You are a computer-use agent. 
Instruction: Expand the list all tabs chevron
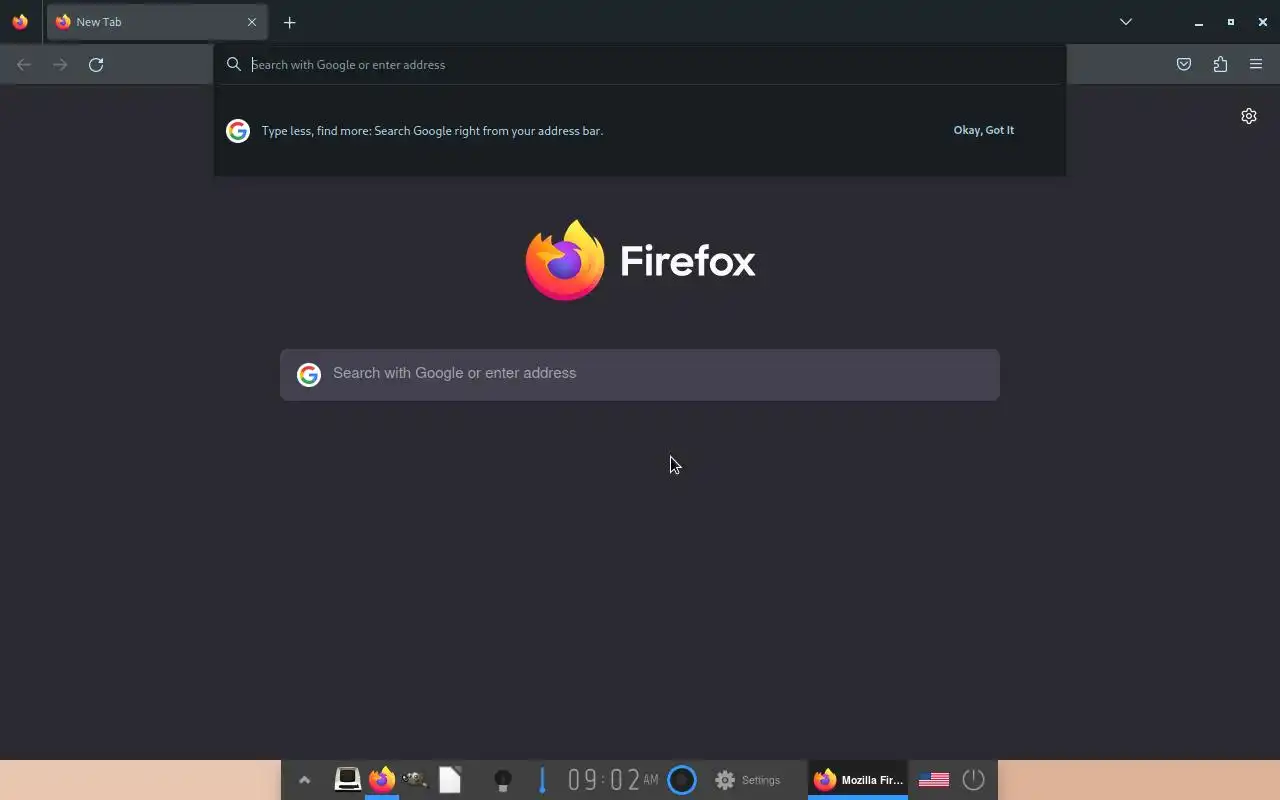(1126, 22)
